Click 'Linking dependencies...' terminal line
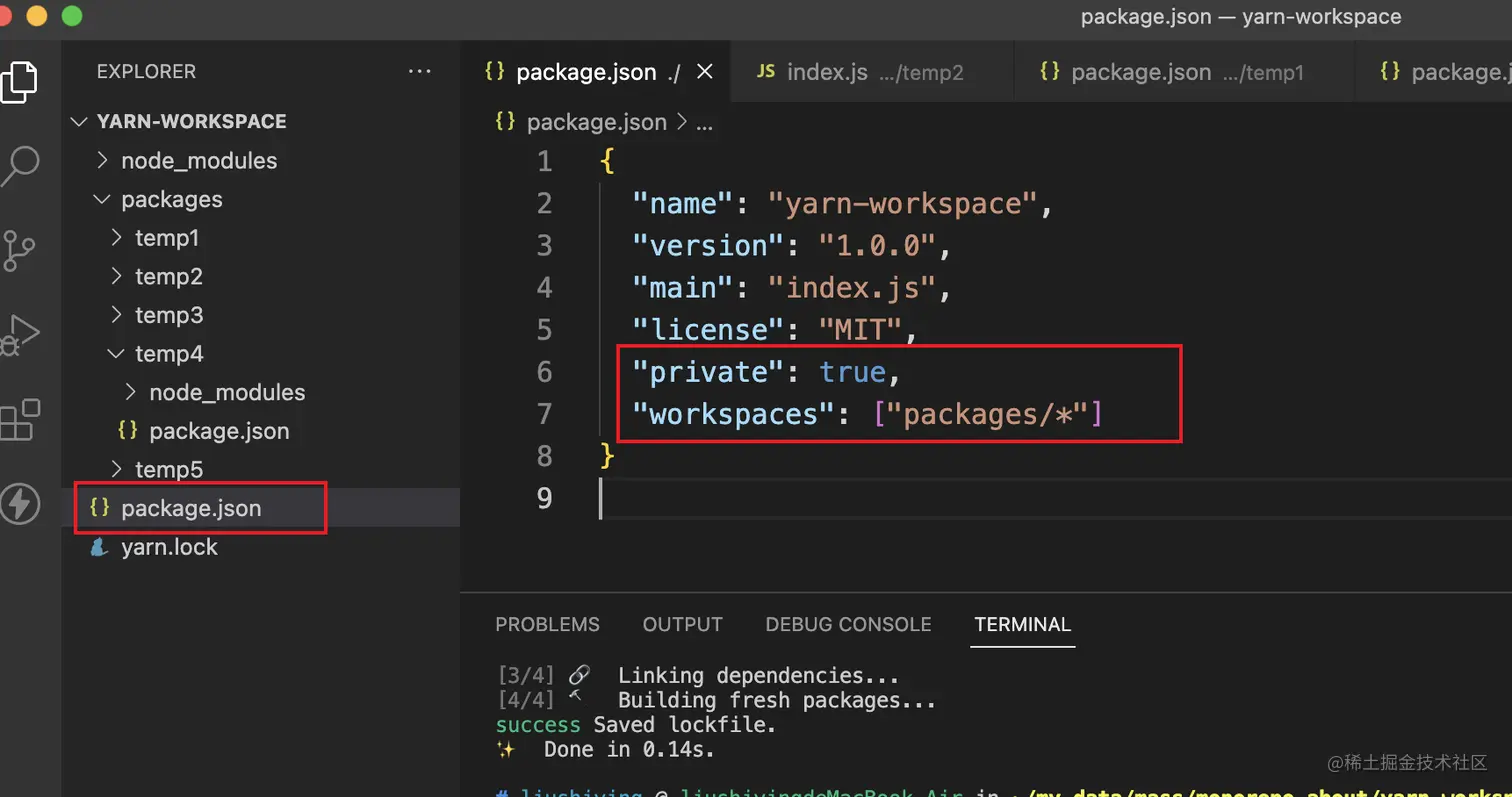This screenshot has width=1512, height=797. tap(758, 676)
